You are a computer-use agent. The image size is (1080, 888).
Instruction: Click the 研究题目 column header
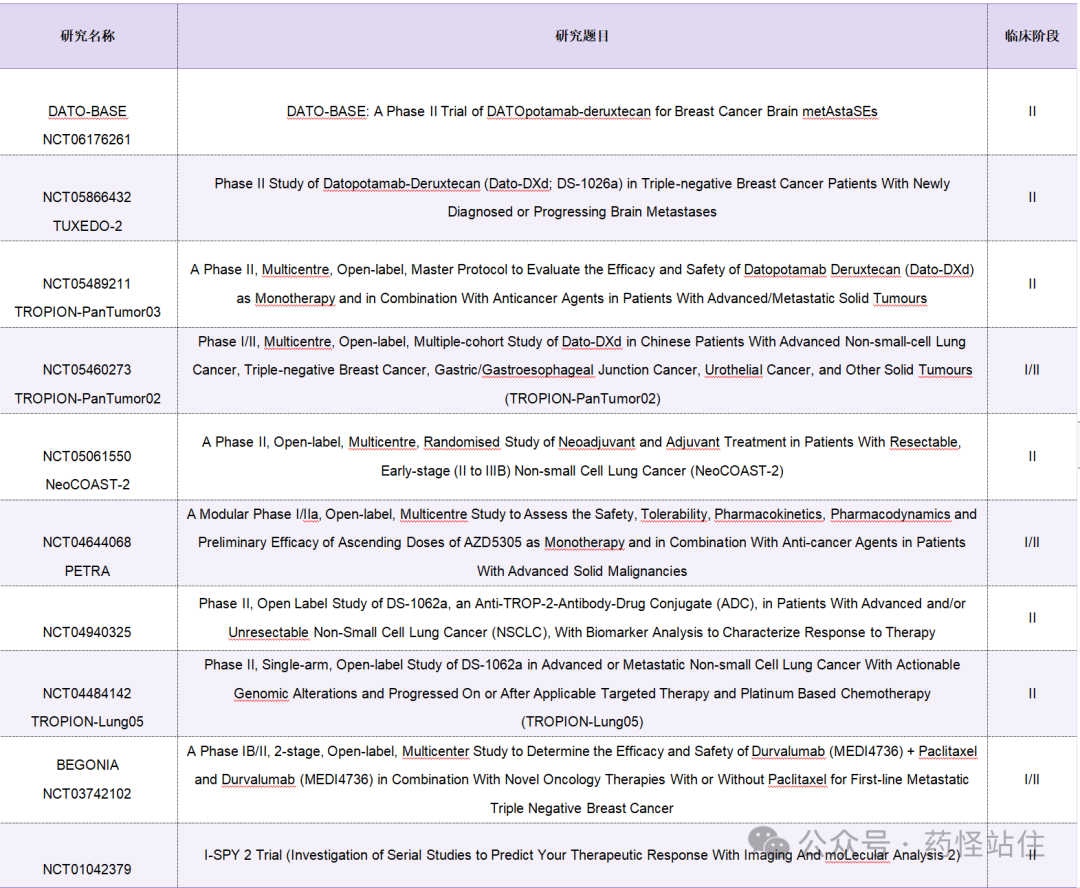click(x=582, y=36)
